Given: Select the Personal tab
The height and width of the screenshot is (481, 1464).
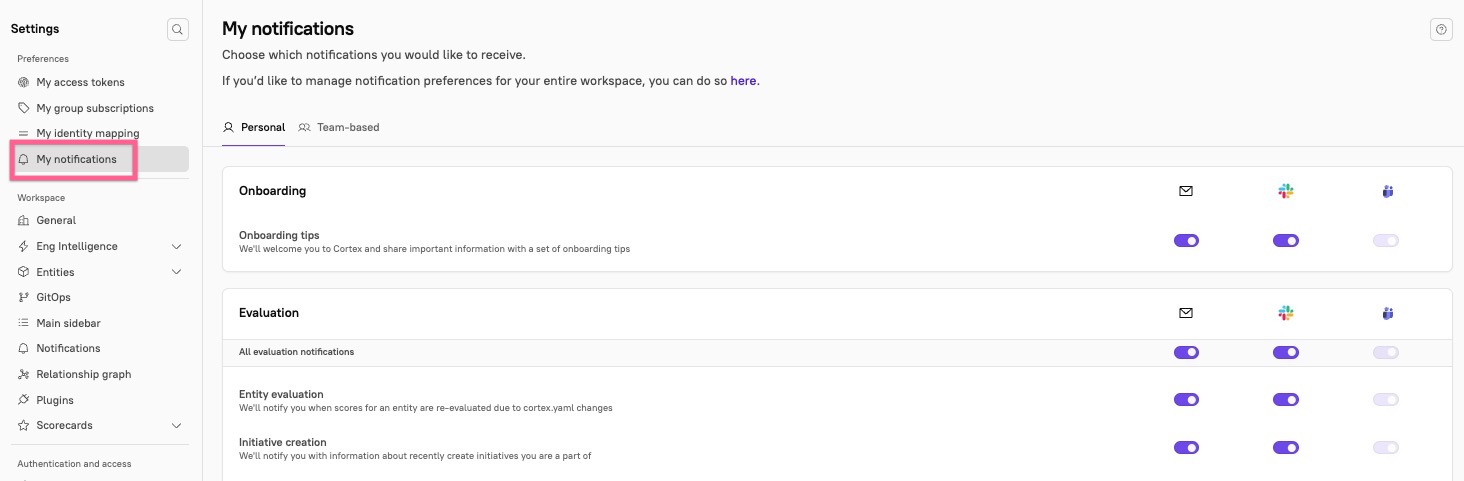Looking at the screenshot, I should point(254,128).
